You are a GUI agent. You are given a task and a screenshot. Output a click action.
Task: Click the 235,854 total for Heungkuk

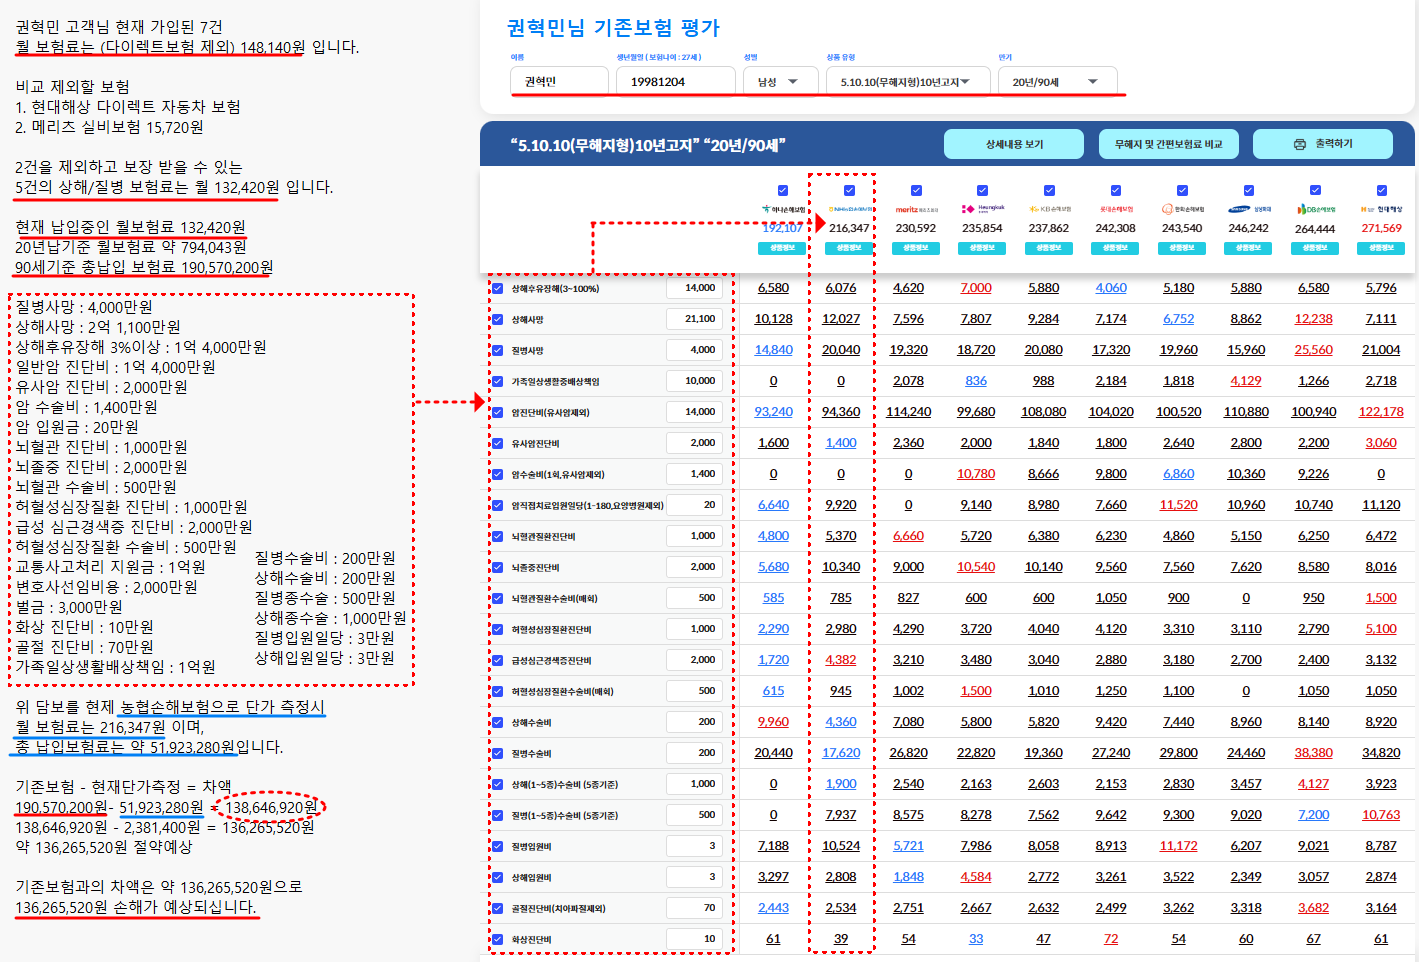[982, 228]
